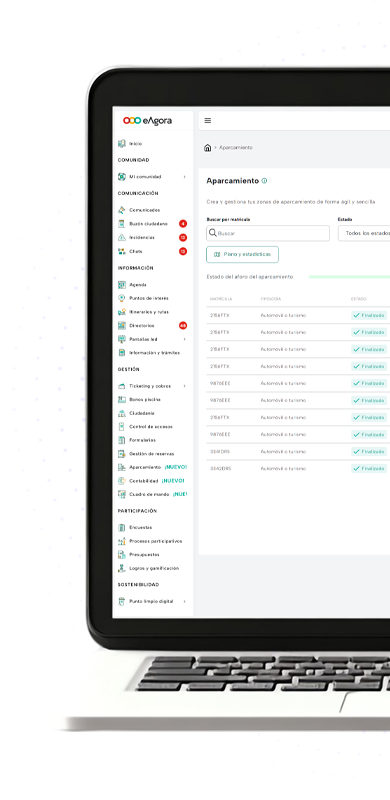390x800 pixels.
Task: Click the Procesos participativos icon
Action: (x=121, y=541)
